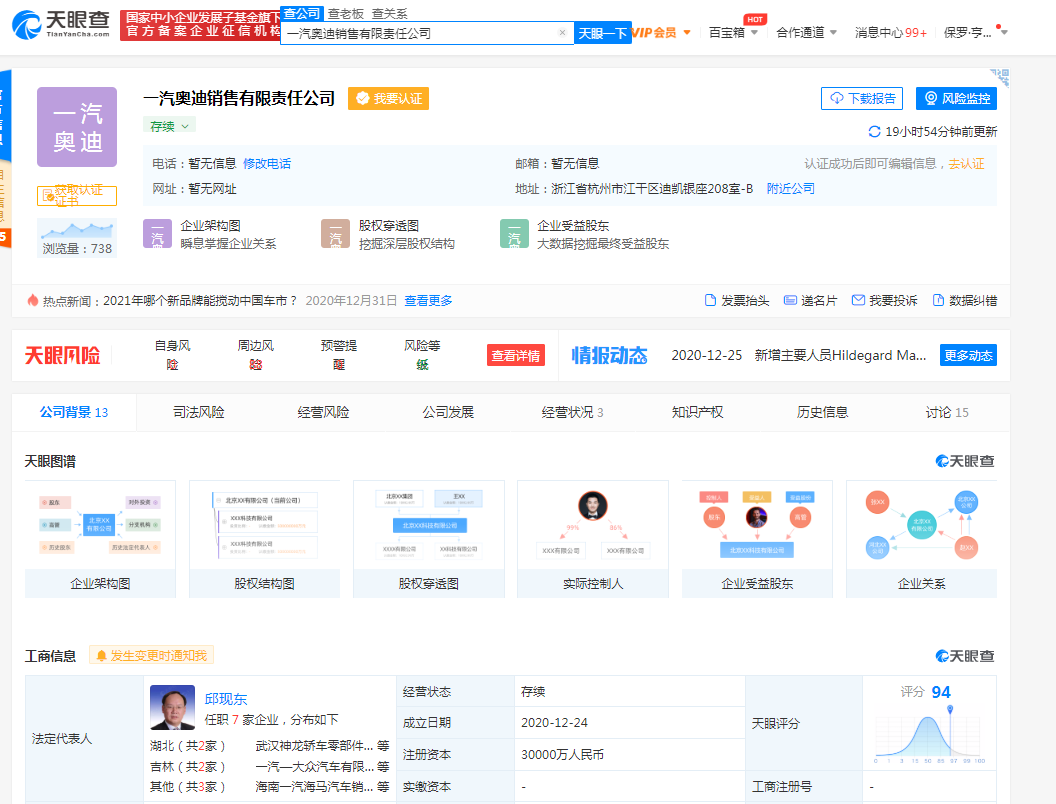Open the 去认证 link
The height and width of the screenshot is (804, 1056).
(x=966, y=164)
